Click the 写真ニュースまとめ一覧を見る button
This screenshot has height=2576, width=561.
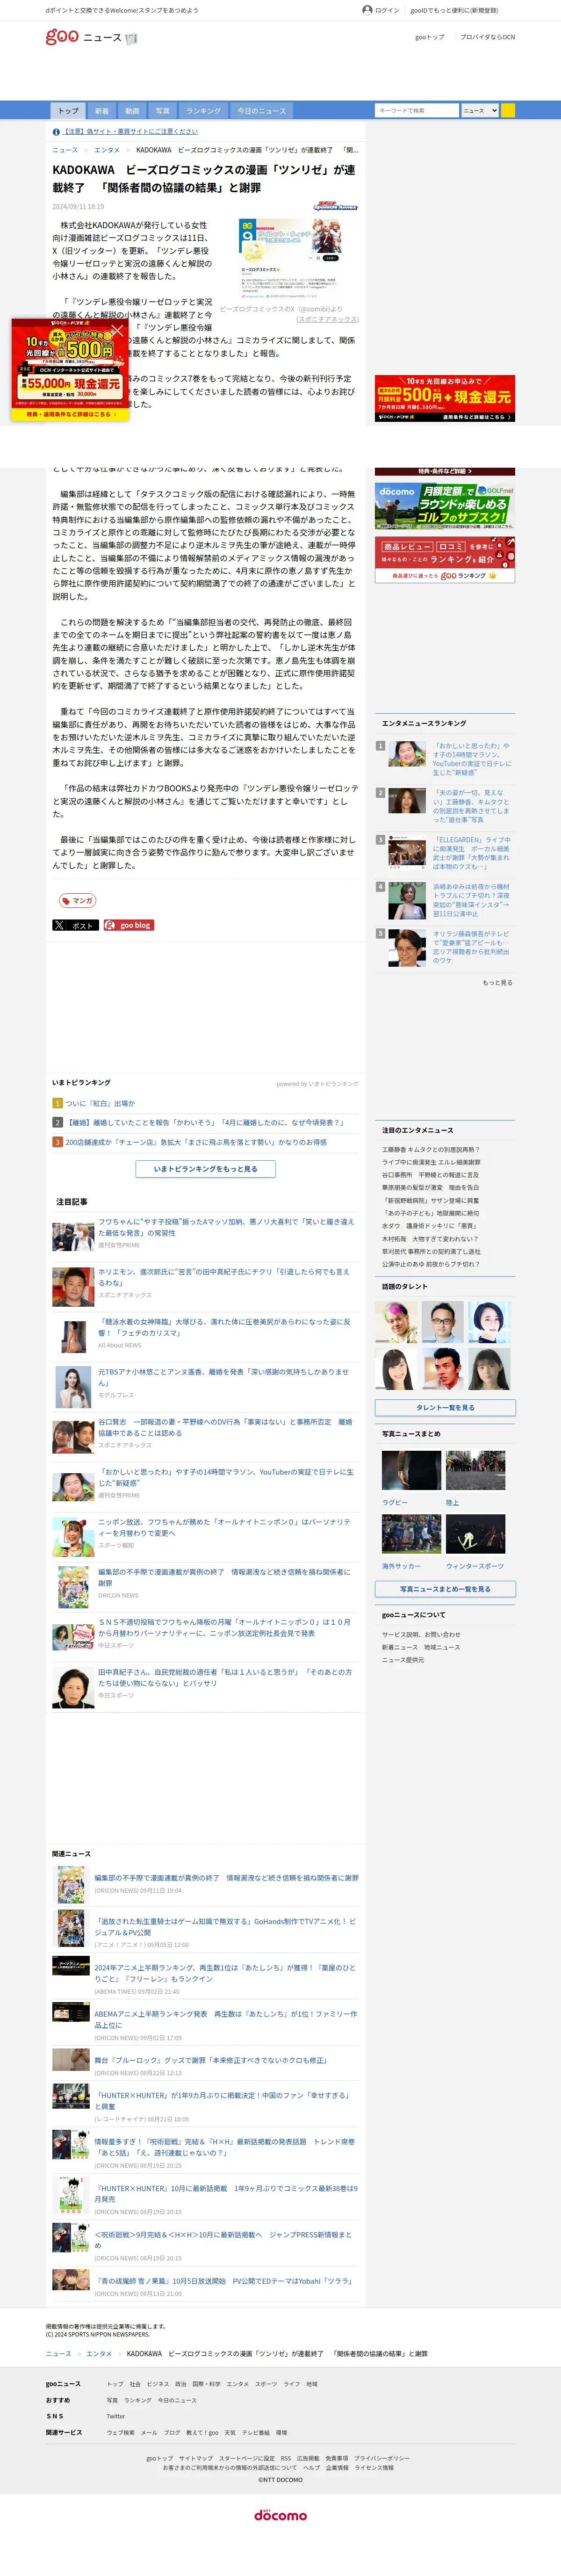(445, 1589)
